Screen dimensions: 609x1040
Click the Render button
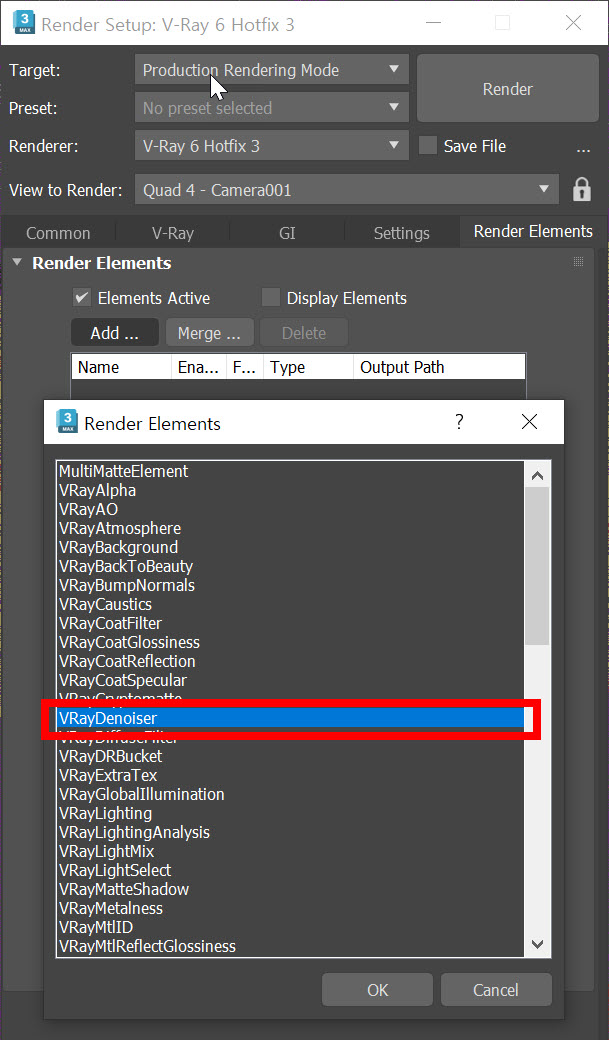(508, 89)
